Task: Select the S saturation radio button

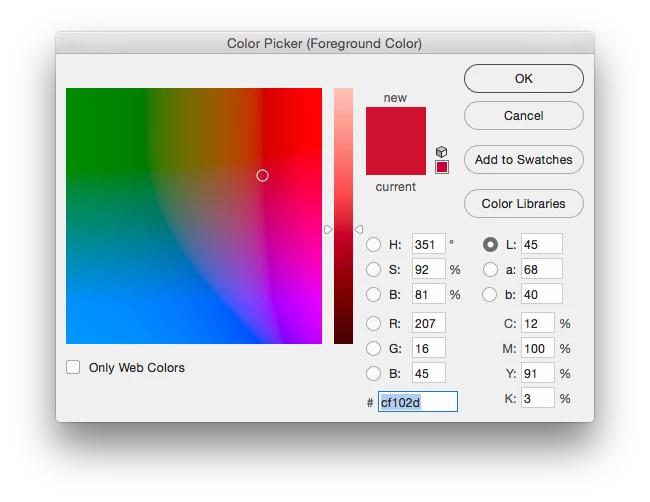Action: click(x=373, y=269)
